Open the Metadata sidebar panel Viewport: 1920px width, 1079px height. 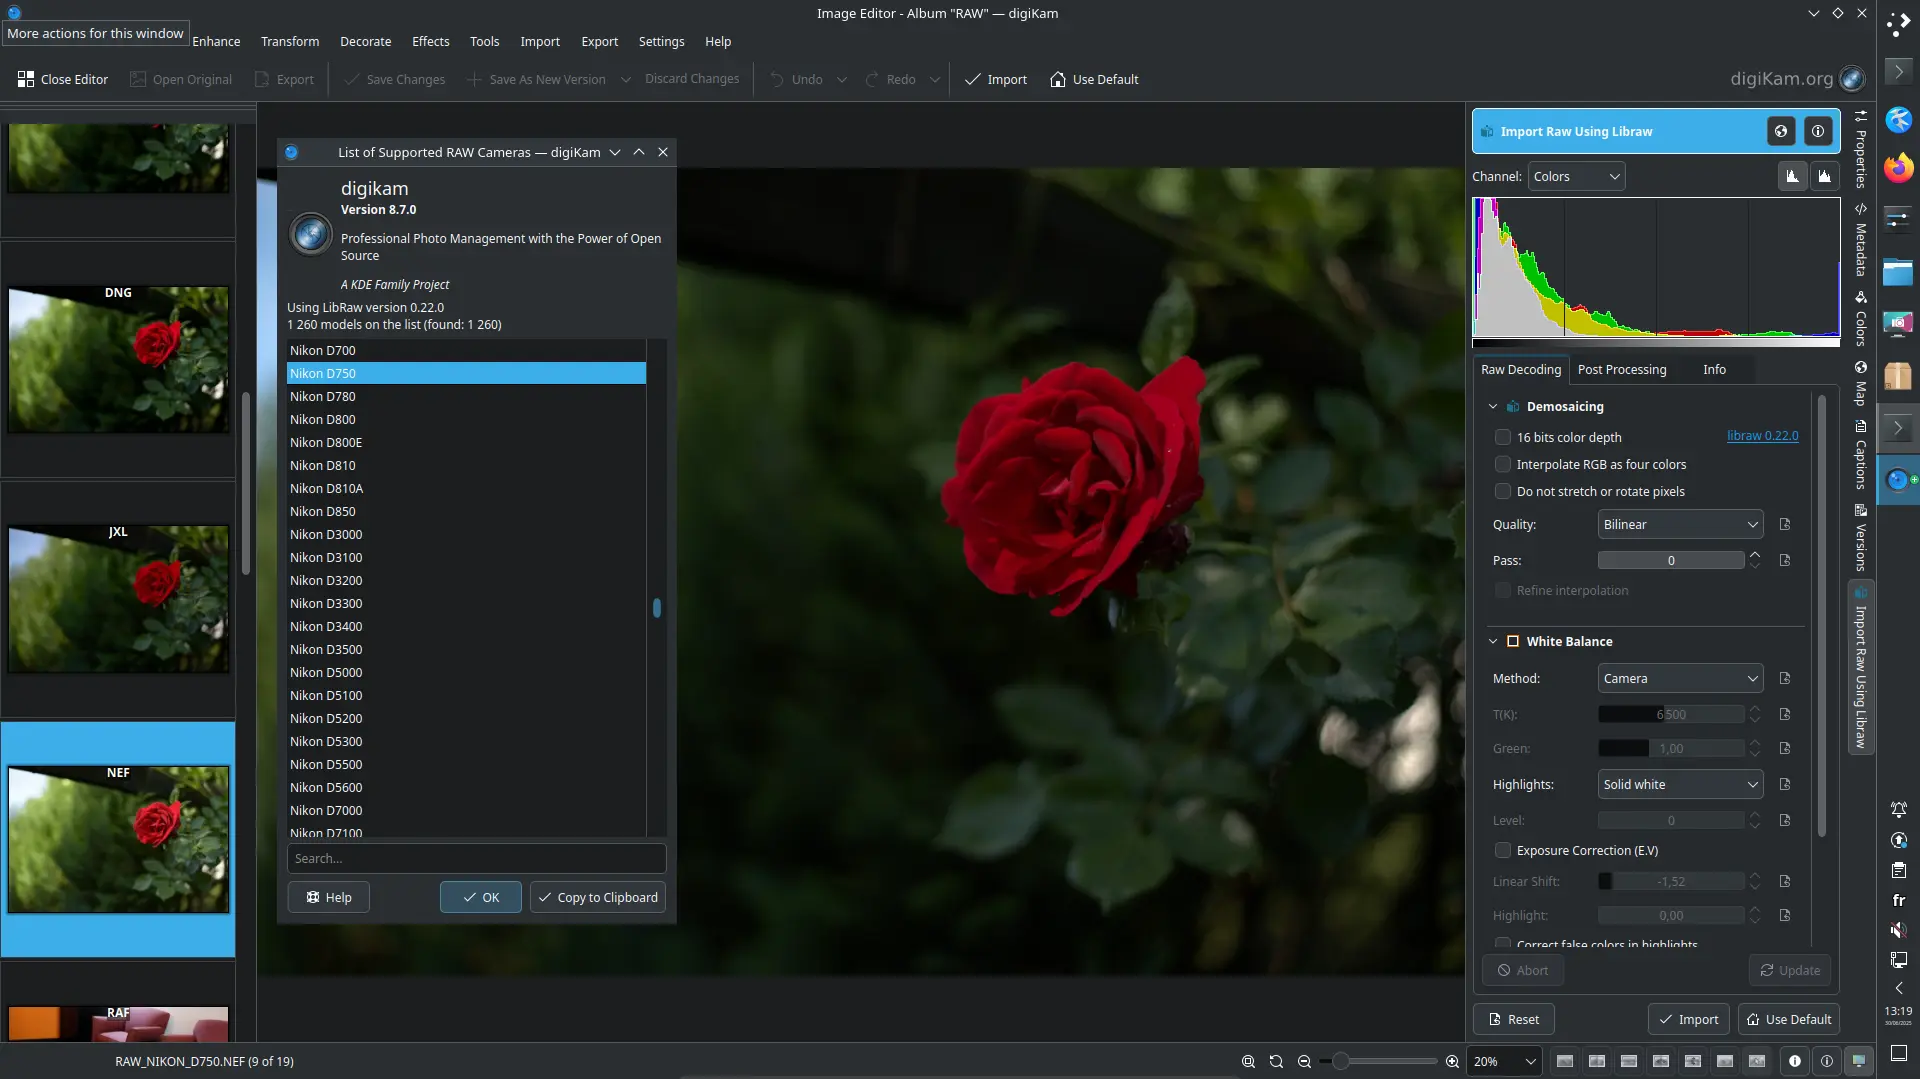[x=1860, y=240]
